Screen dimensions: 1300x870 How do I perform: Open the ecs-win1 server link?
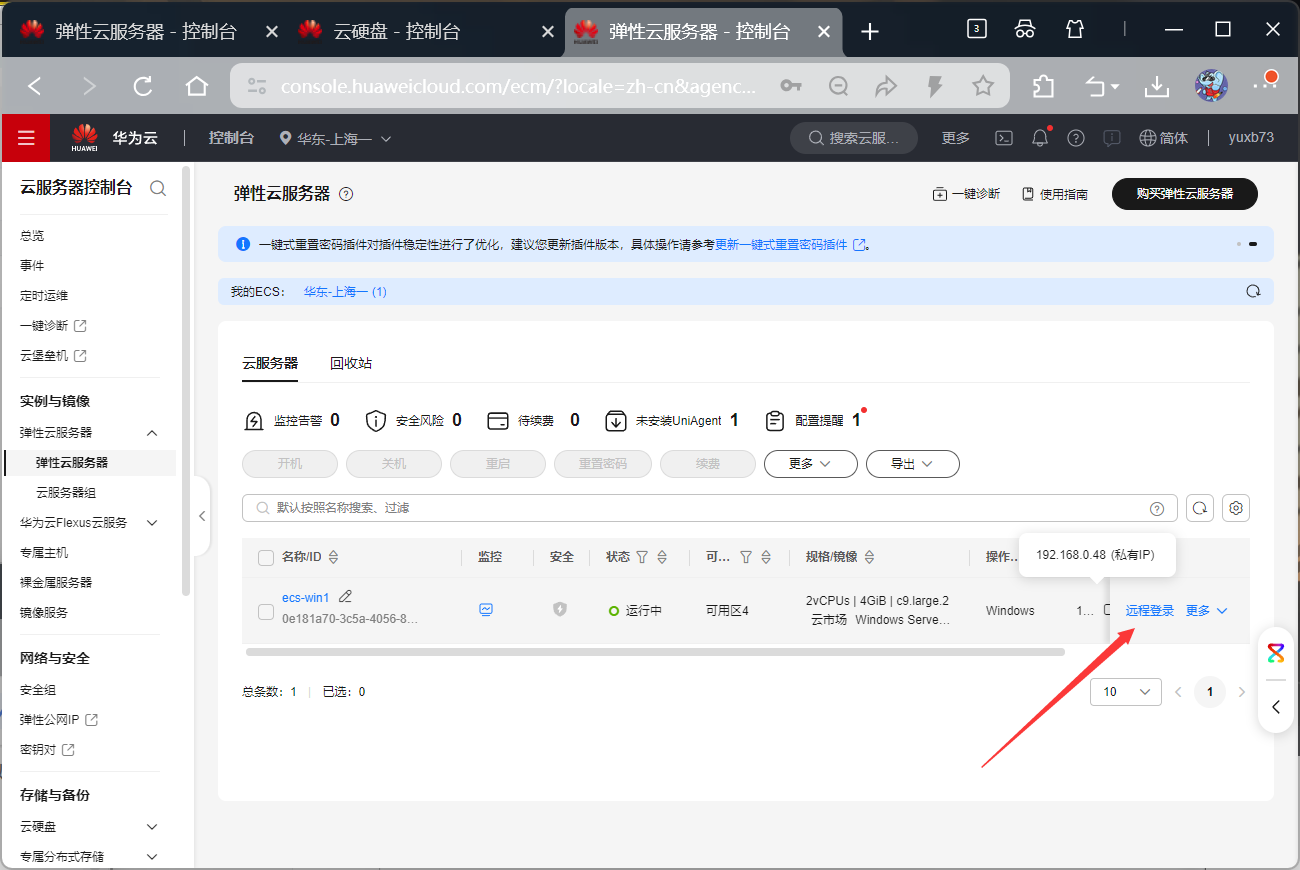pyautogui.click(x=305, y=598)
